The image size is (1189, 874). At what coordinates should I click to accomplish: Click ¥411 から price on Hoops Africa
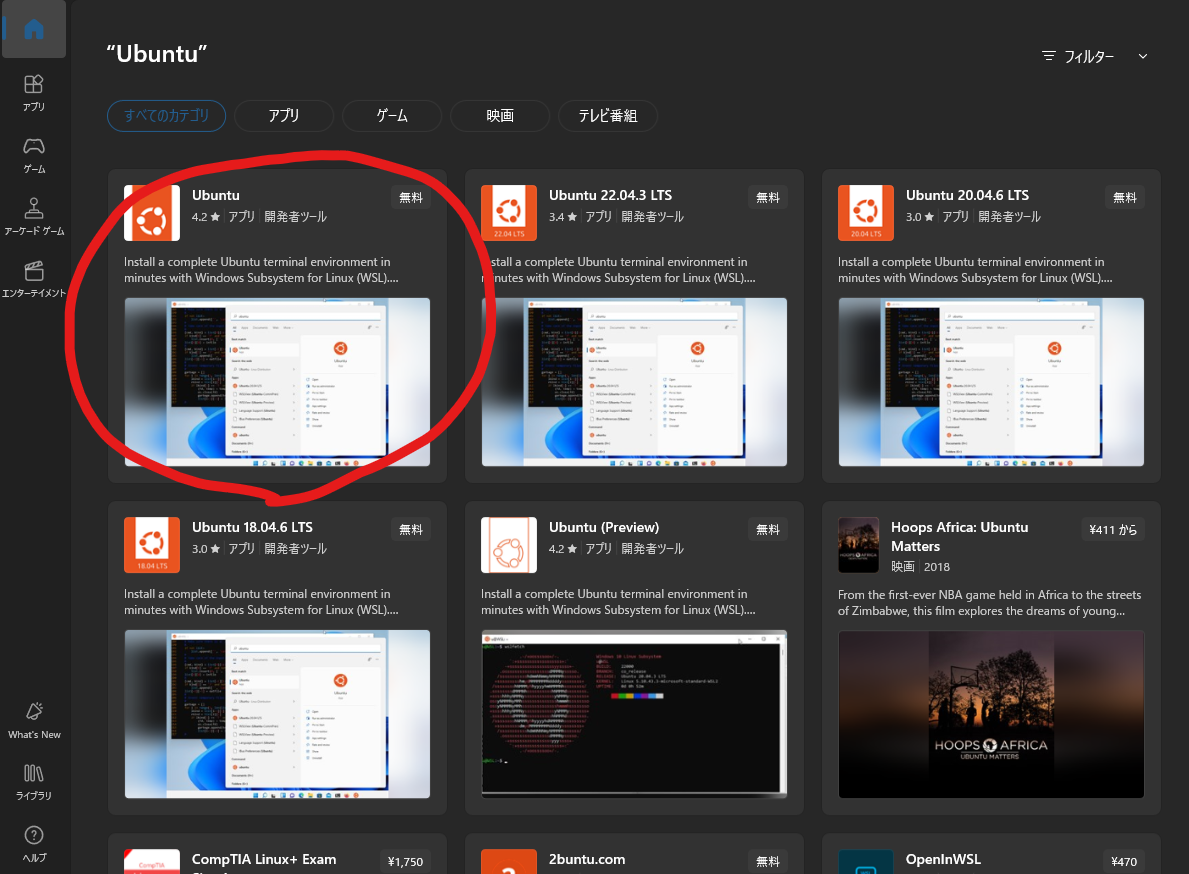(1113, 529)
